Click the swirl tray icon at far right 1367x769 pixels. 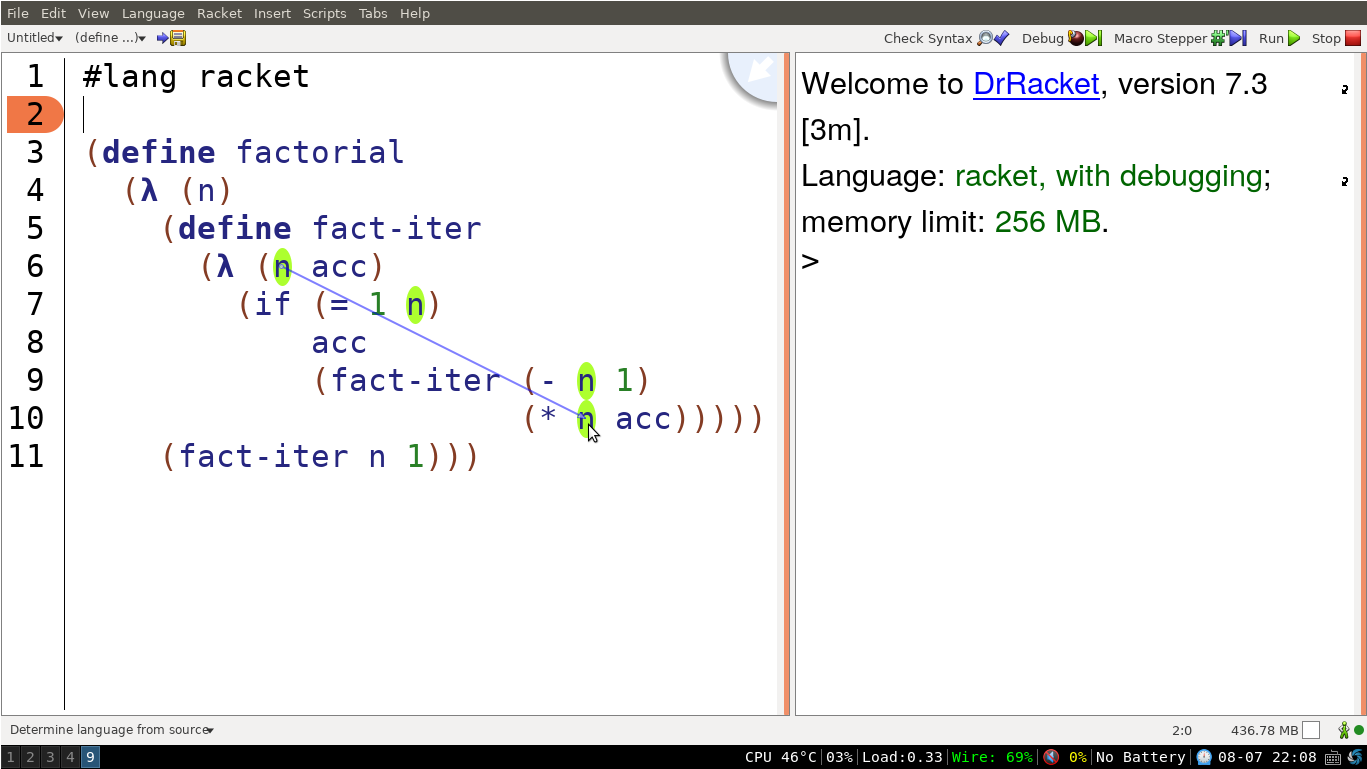pos(1354,757)
